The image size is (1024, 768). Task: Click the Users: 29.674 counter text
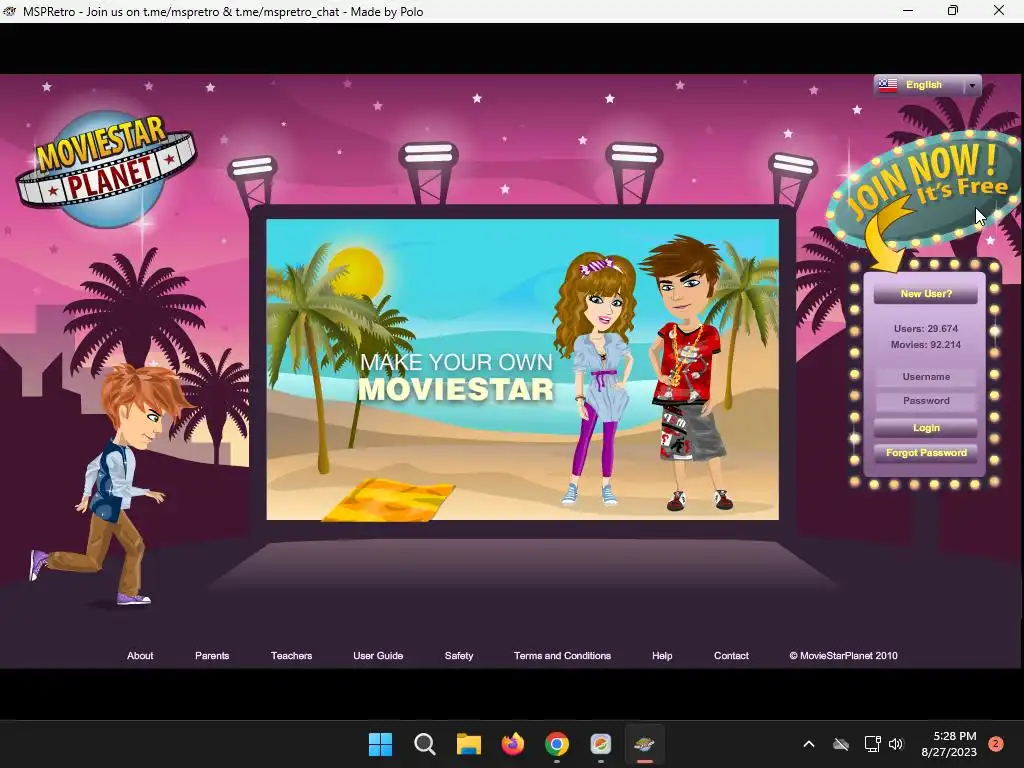click(926, 328)
